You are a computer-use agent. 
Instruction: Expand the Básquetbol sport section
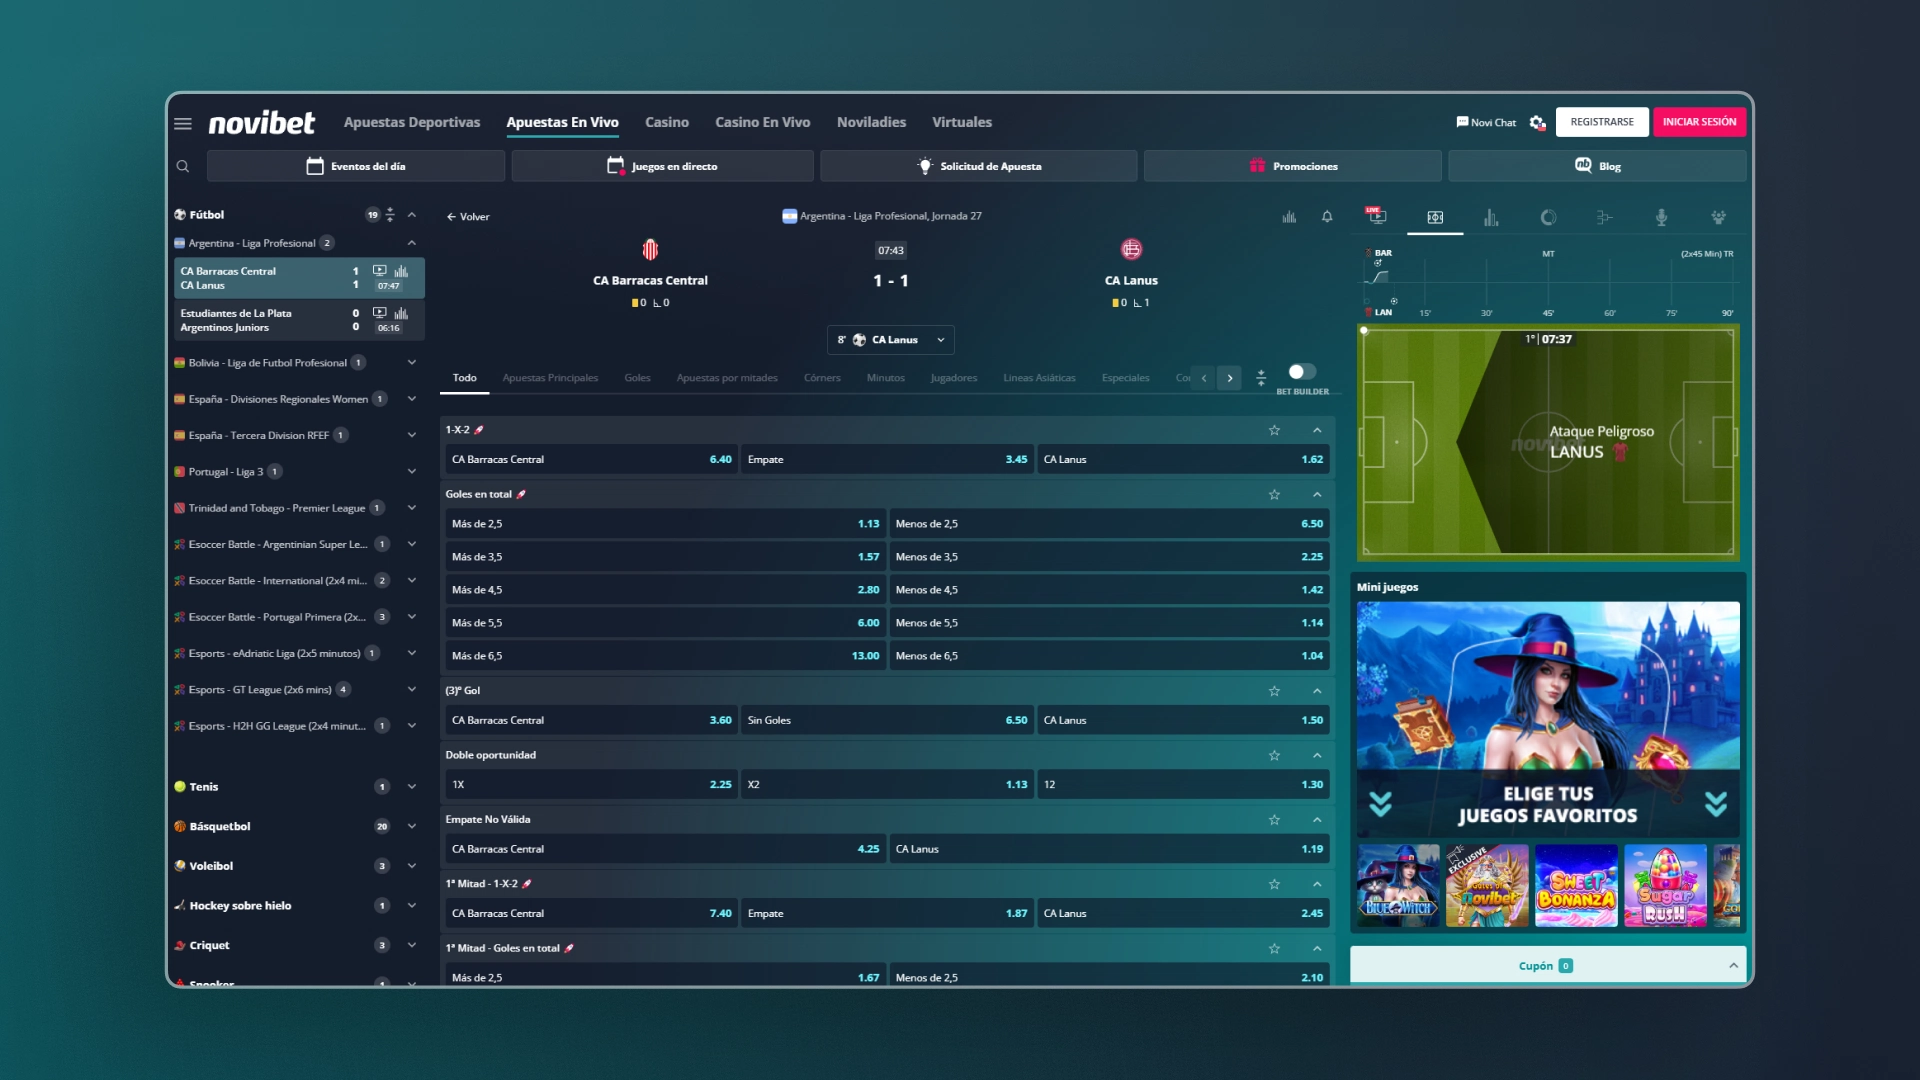pos(412,827)
